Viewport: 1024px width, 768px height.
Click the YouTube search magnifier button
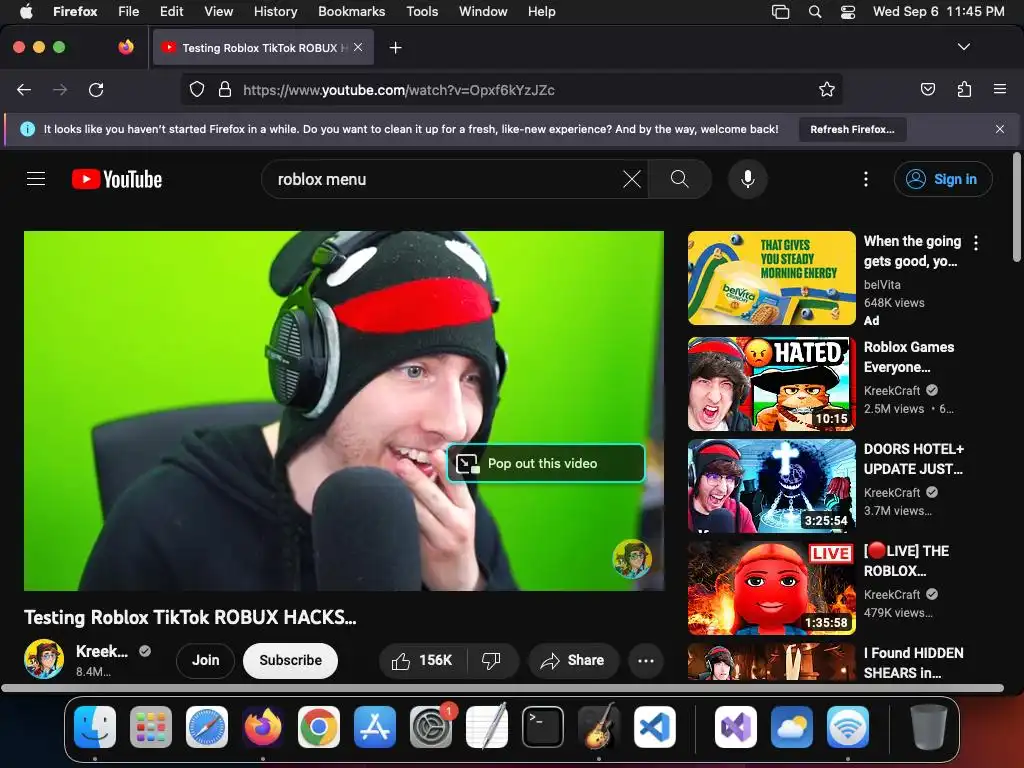pos(679,179)
